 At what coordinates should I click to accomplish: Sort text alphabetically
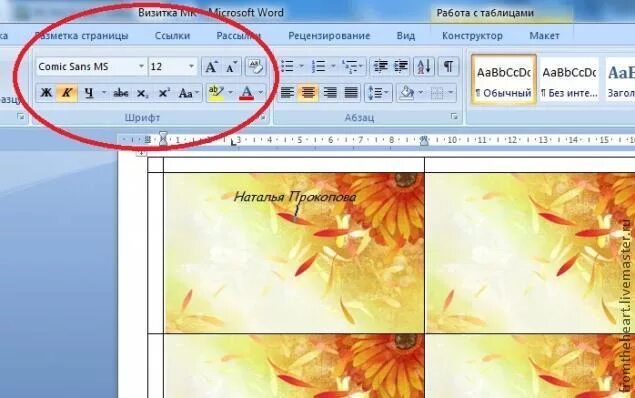[424, 66]
